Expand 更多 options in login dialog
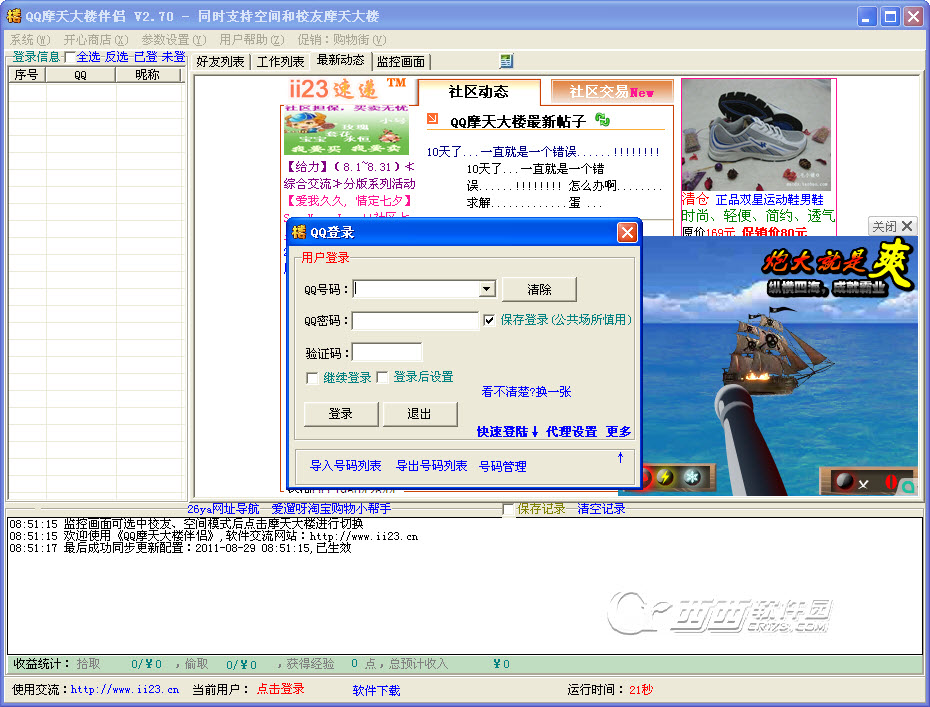 coord(618,432)
